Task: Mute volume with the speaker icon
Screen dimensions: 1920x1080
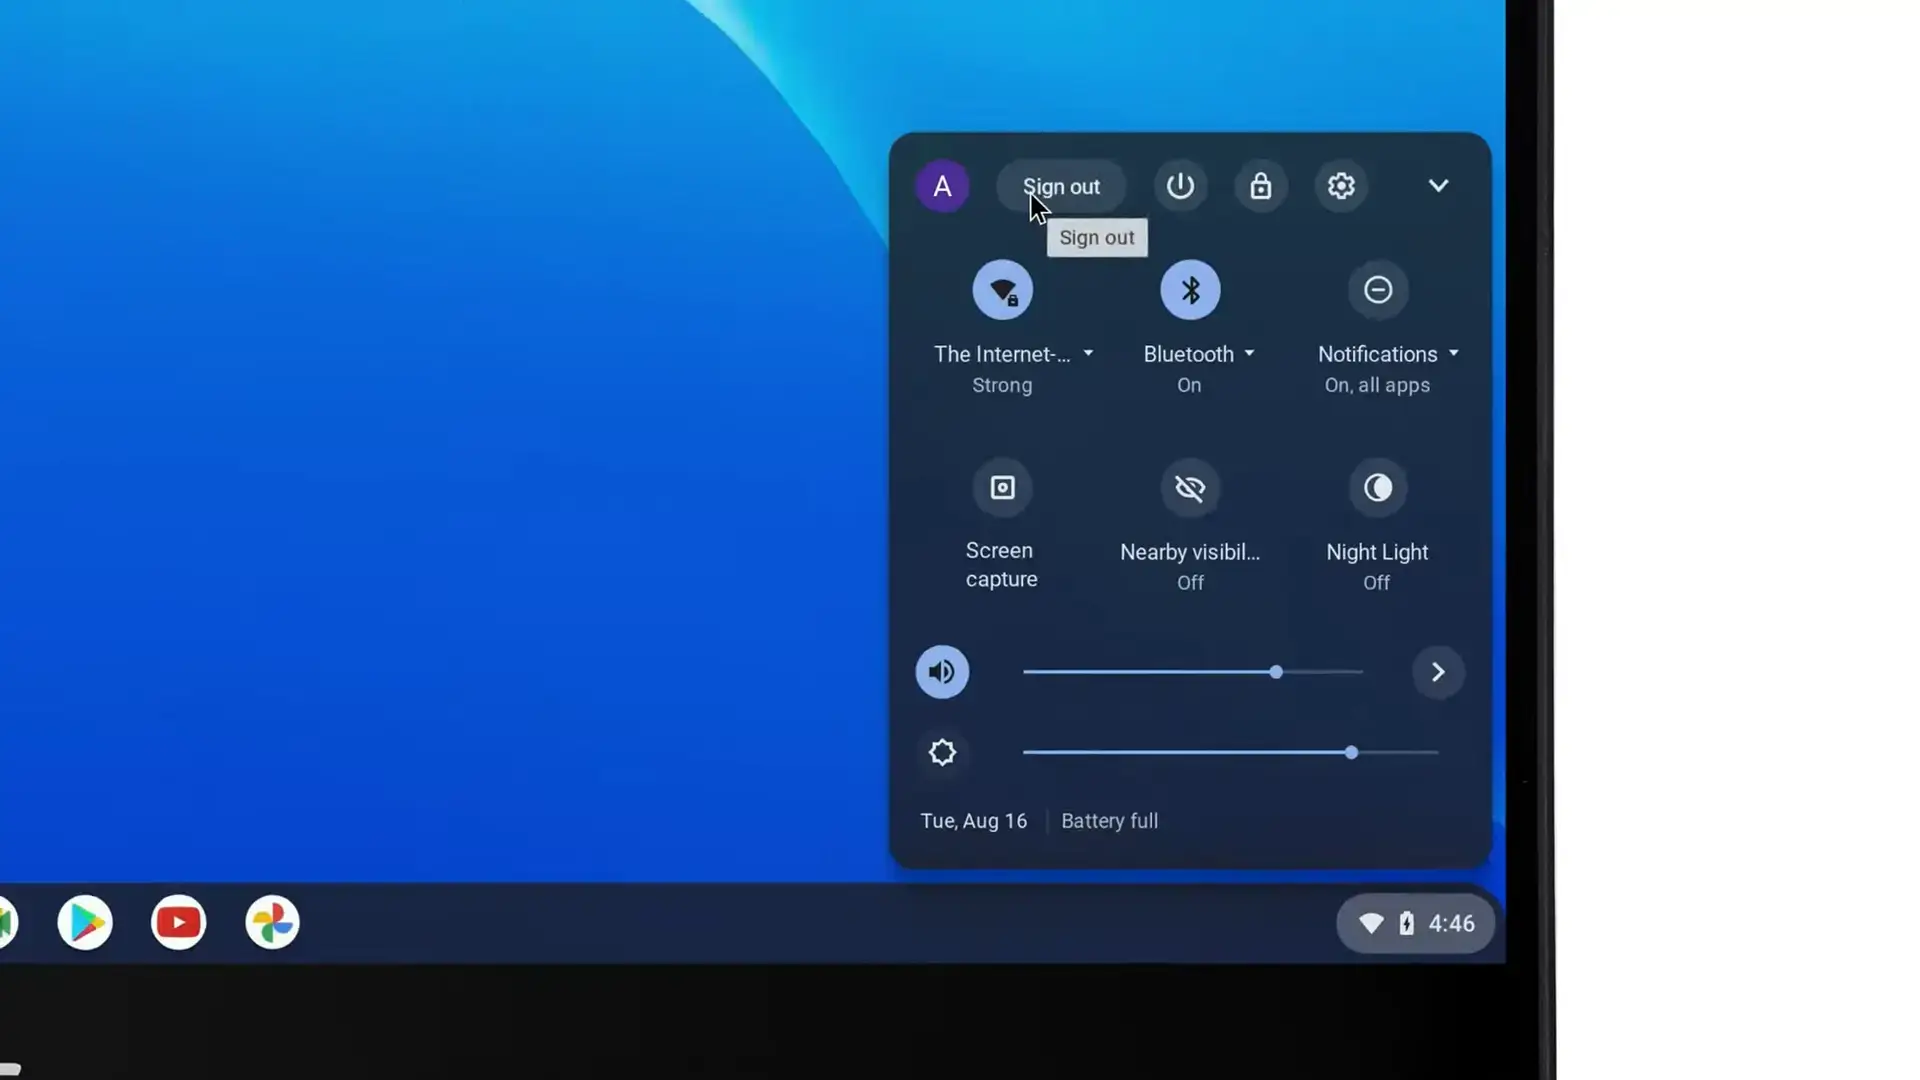Action: click(942, 672)
